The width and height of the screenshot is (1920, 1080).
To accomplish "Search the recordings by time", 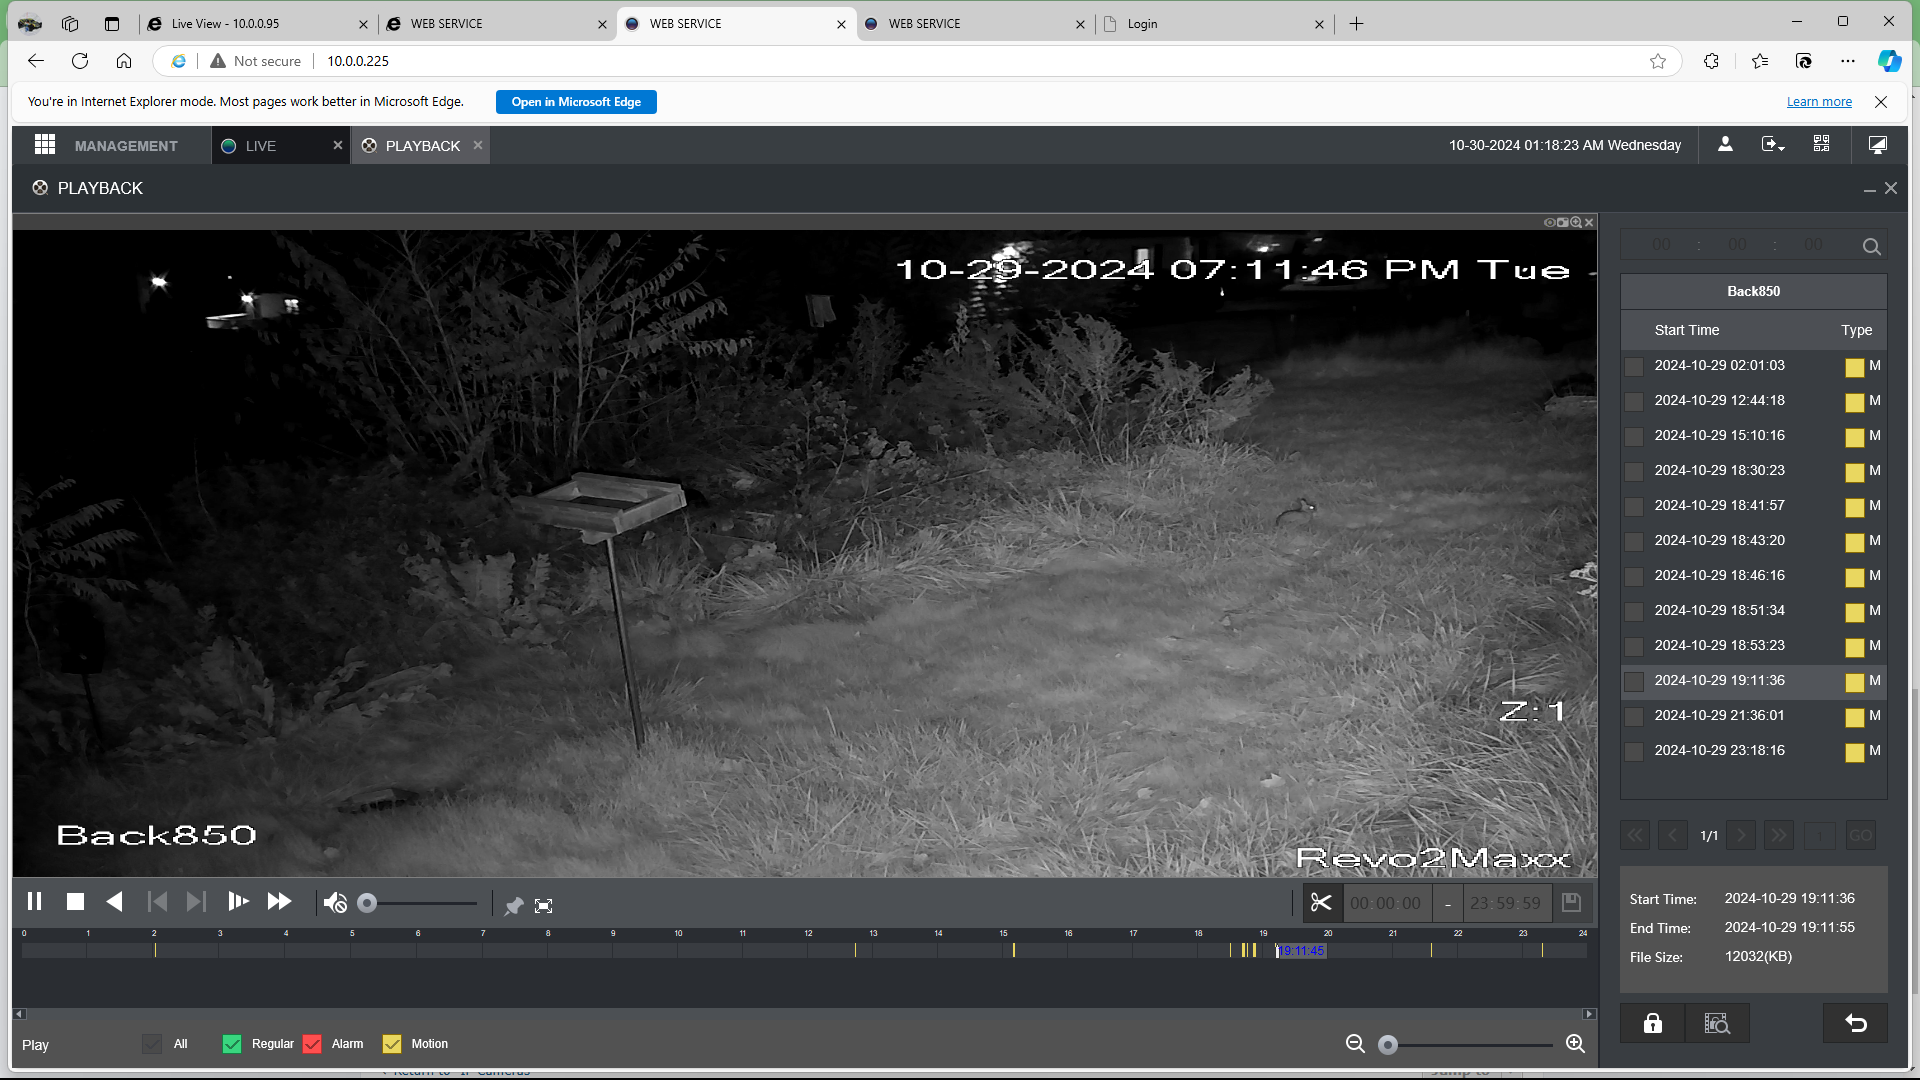I will point(1872,247).
